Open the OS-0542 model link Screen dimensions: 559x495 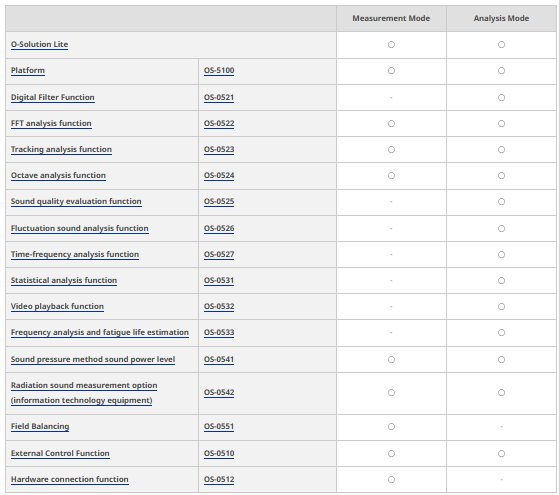coord(219,393)
